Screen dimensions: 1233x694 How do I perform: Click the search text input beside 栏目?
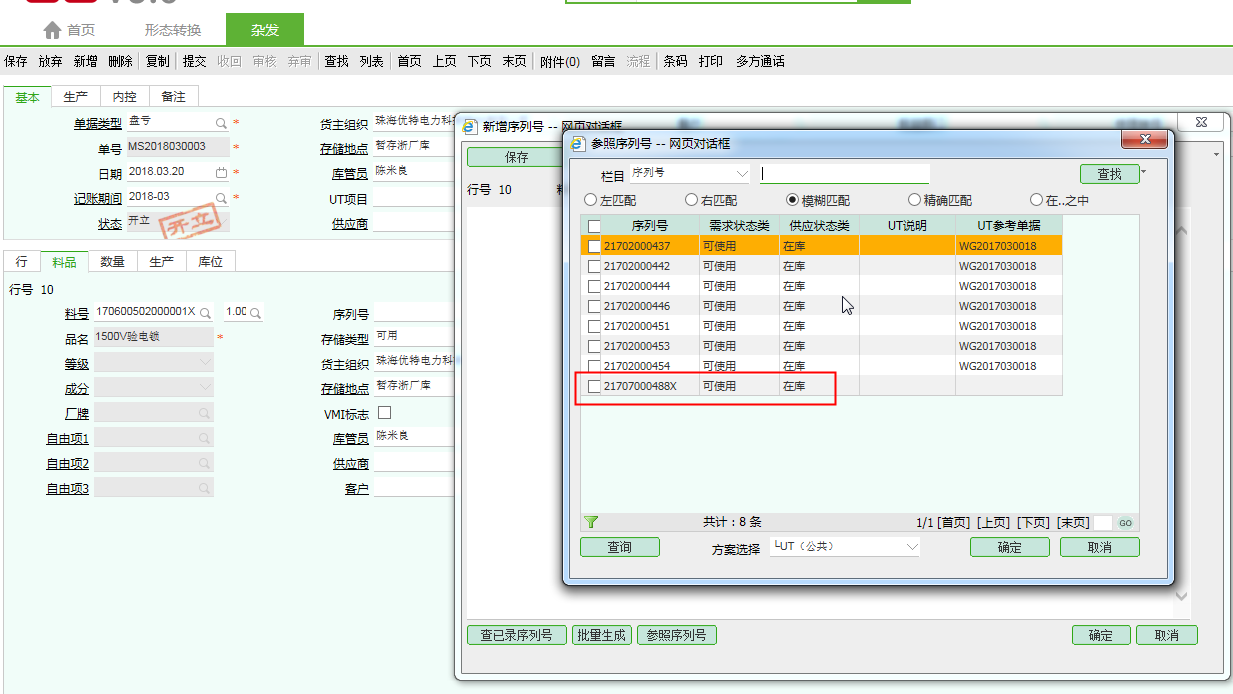tap(845, 174)
